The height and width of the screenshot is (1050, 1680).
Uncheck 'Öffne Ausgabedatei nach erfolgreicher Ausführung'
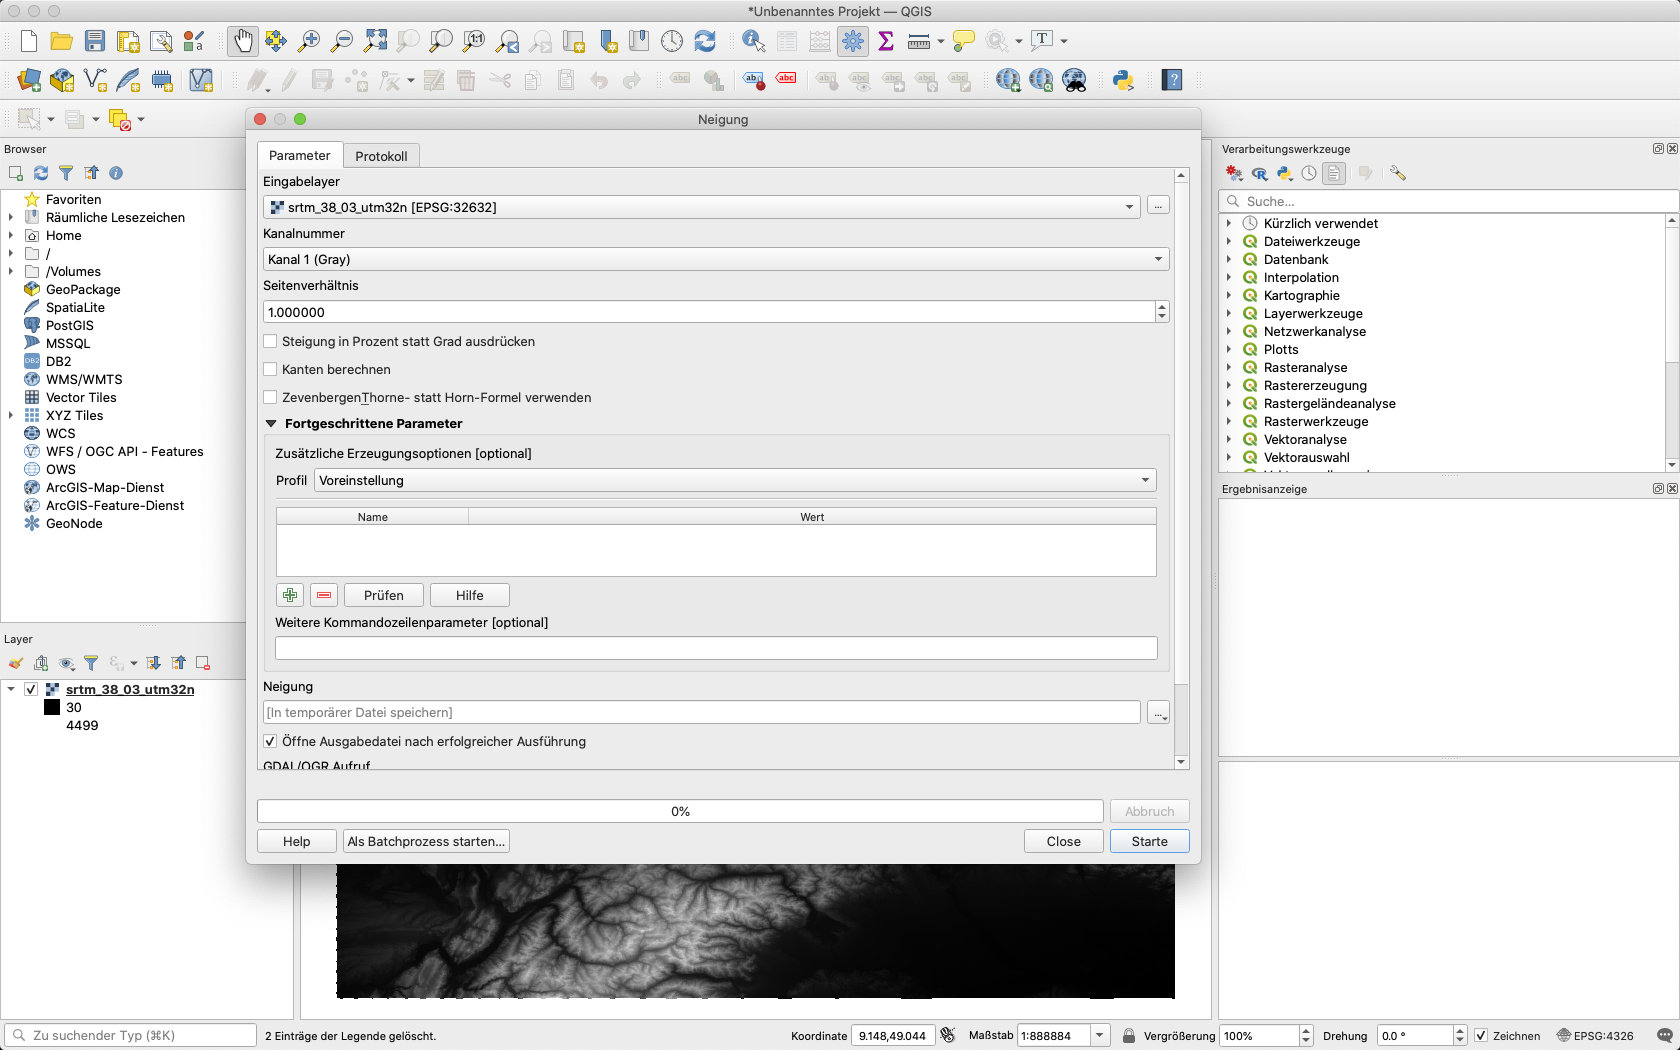click(270, 742)
